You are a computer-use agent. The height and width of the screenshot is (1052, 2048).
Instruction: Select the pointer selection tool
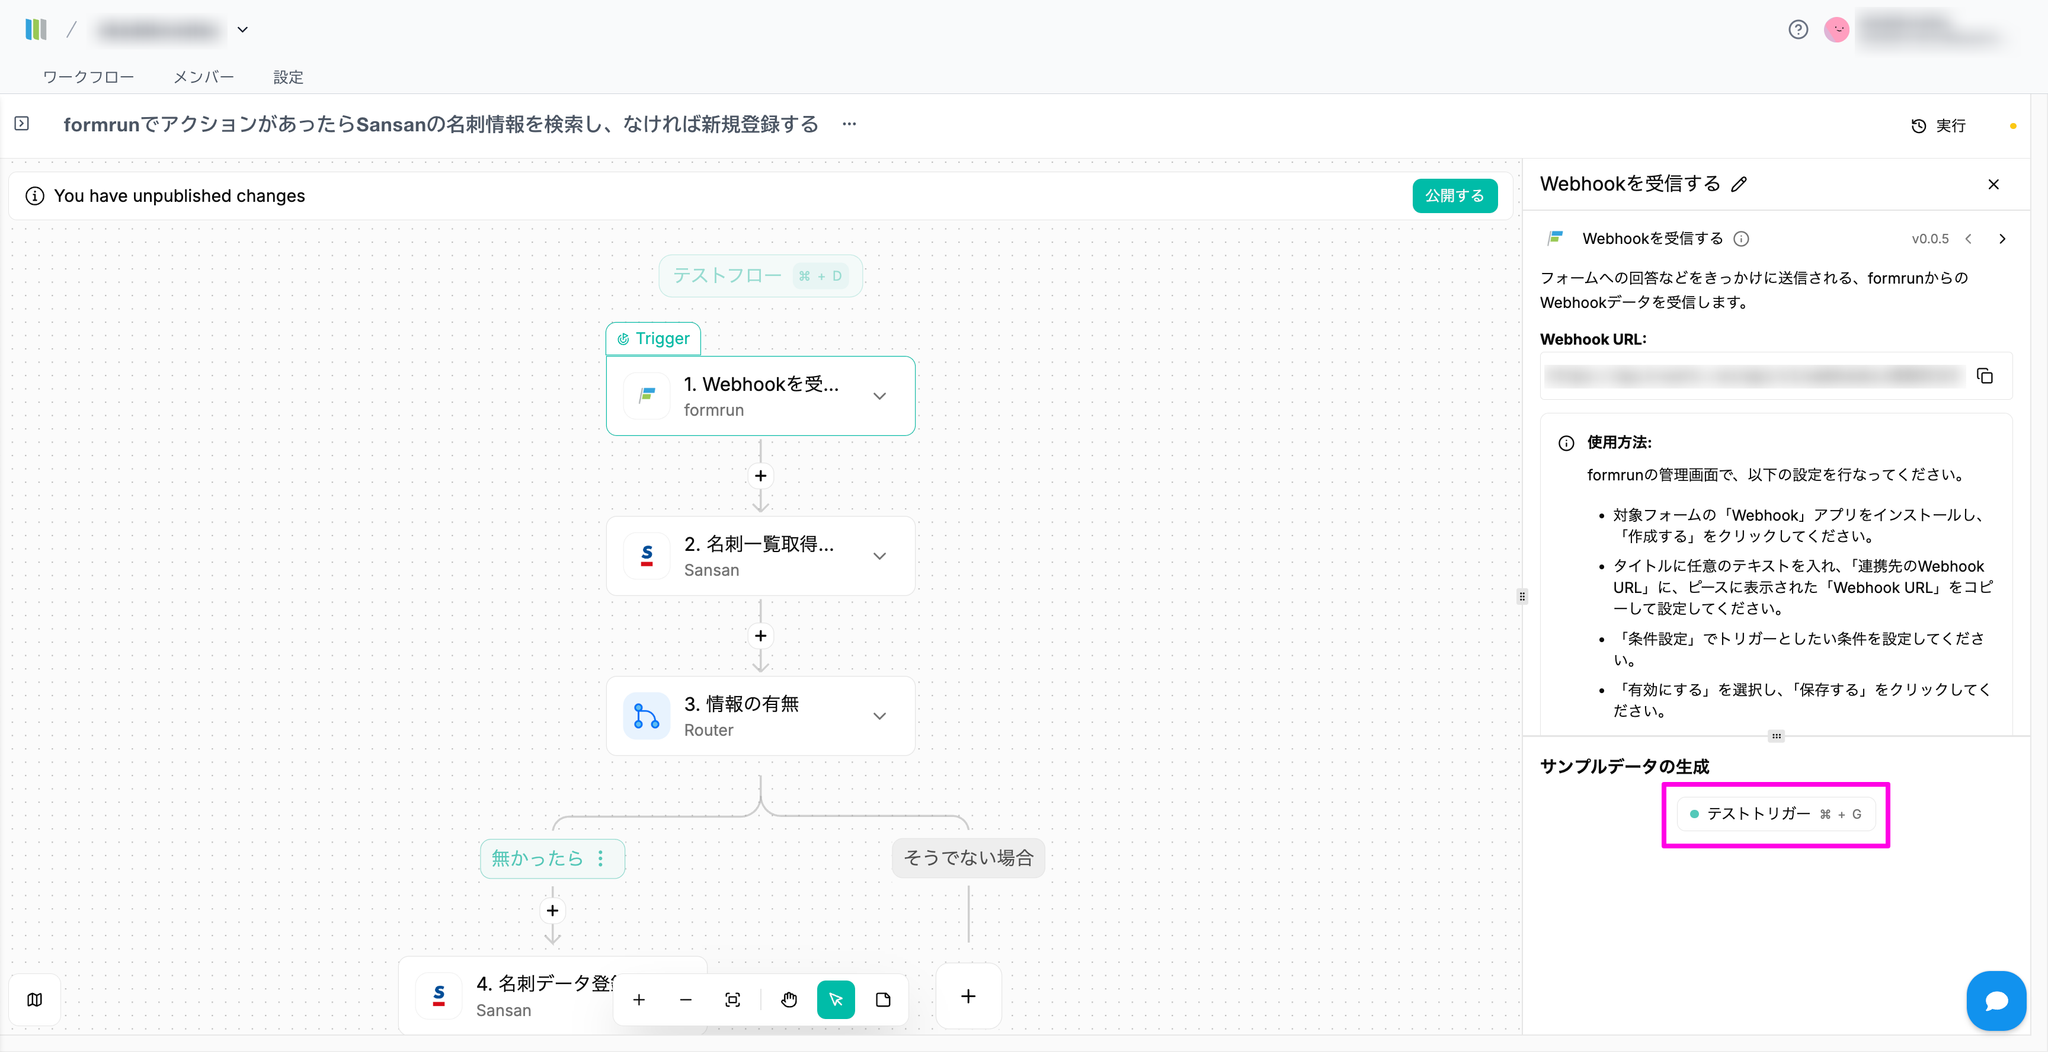pyautogui.click(x=836, y=1000)
